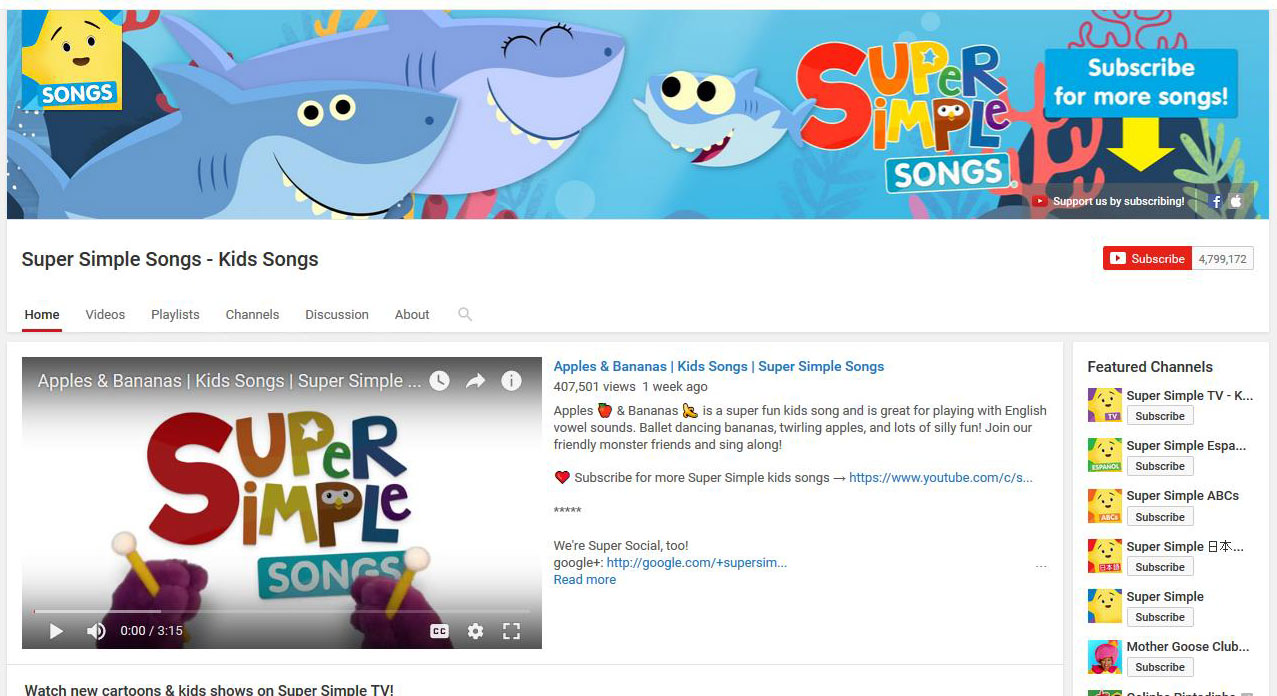Open the video settings gear
Viewport: 1277px width, 696px height.
[x=475, y=631]
